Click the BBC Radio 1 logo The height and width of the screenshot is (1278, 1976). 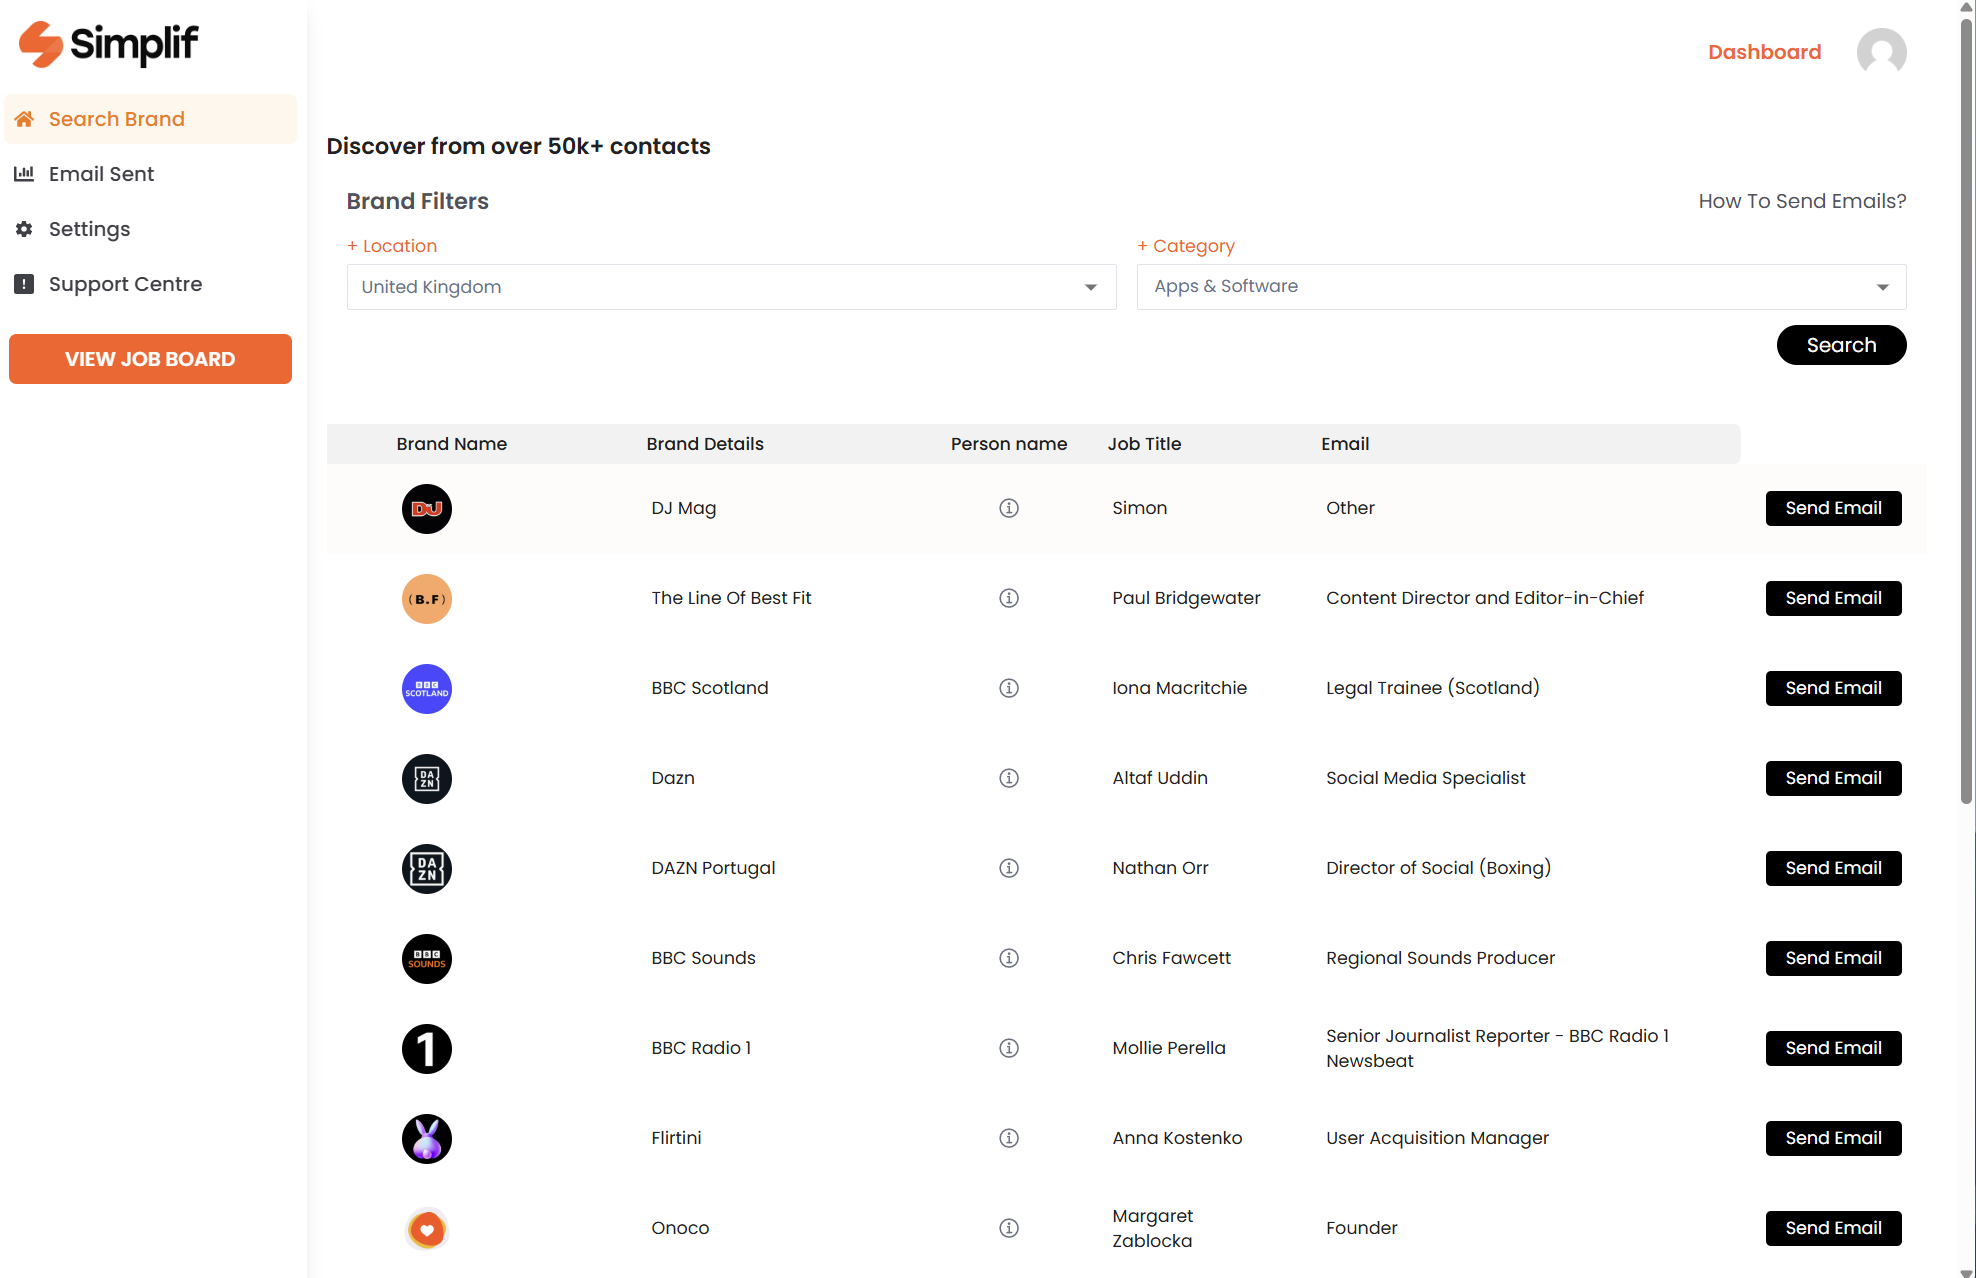(427, 1048)
